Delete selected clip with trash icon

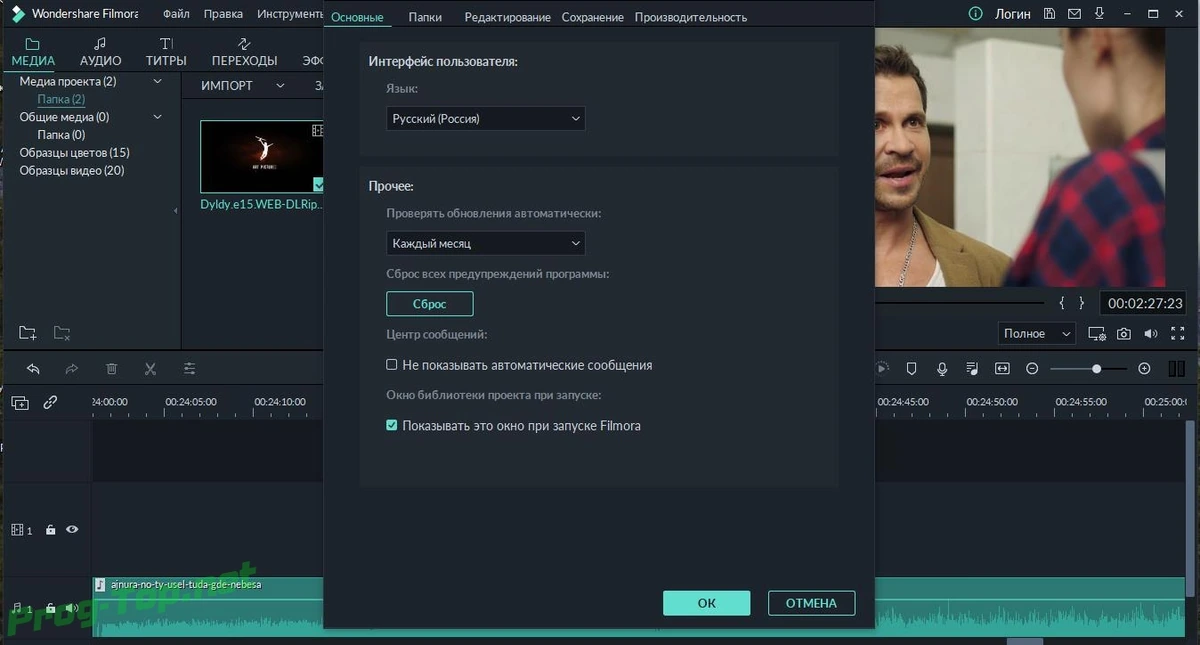[112, 368]
